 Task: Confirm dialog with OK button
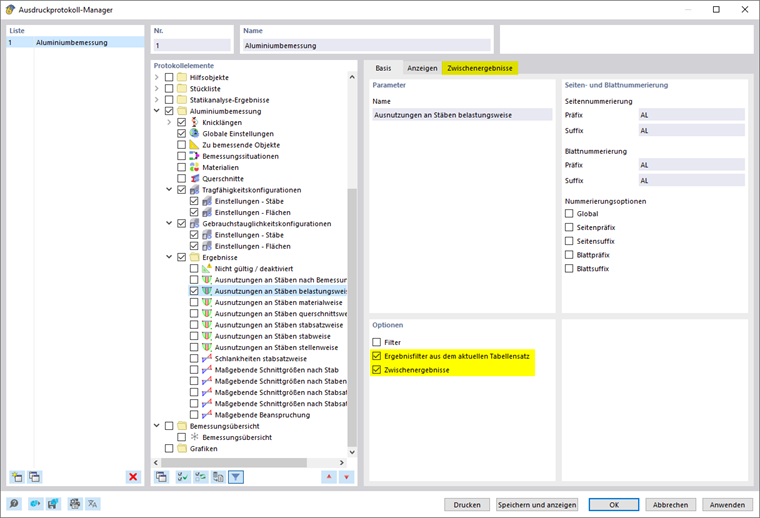pos(614,504)
